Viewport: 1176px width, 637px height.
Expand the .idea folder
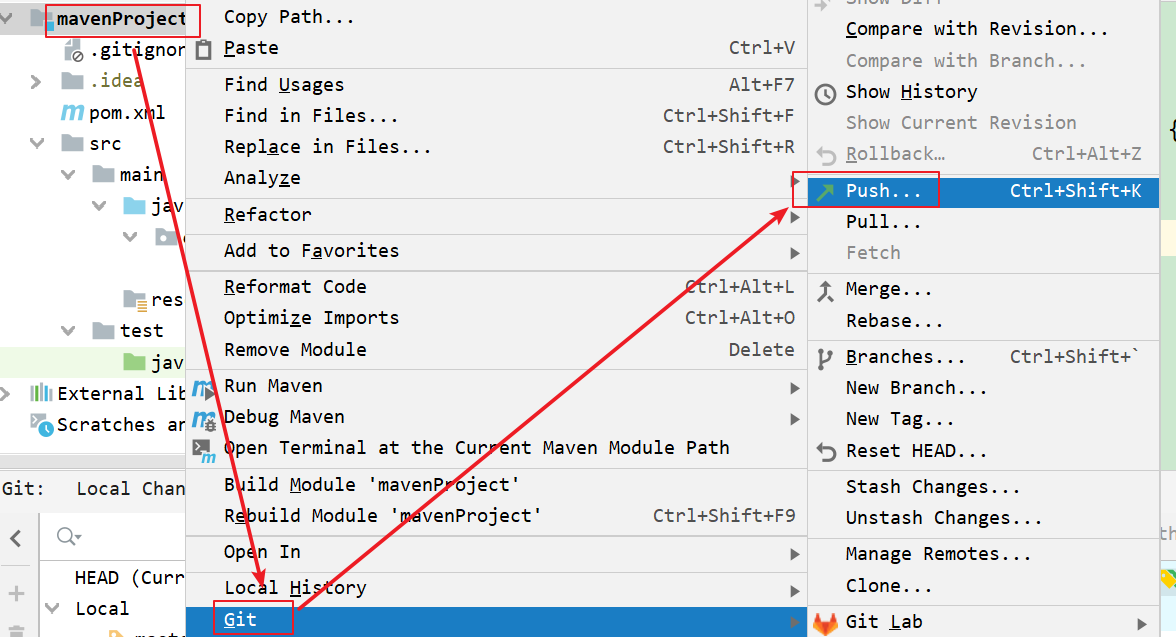point(36,81)
